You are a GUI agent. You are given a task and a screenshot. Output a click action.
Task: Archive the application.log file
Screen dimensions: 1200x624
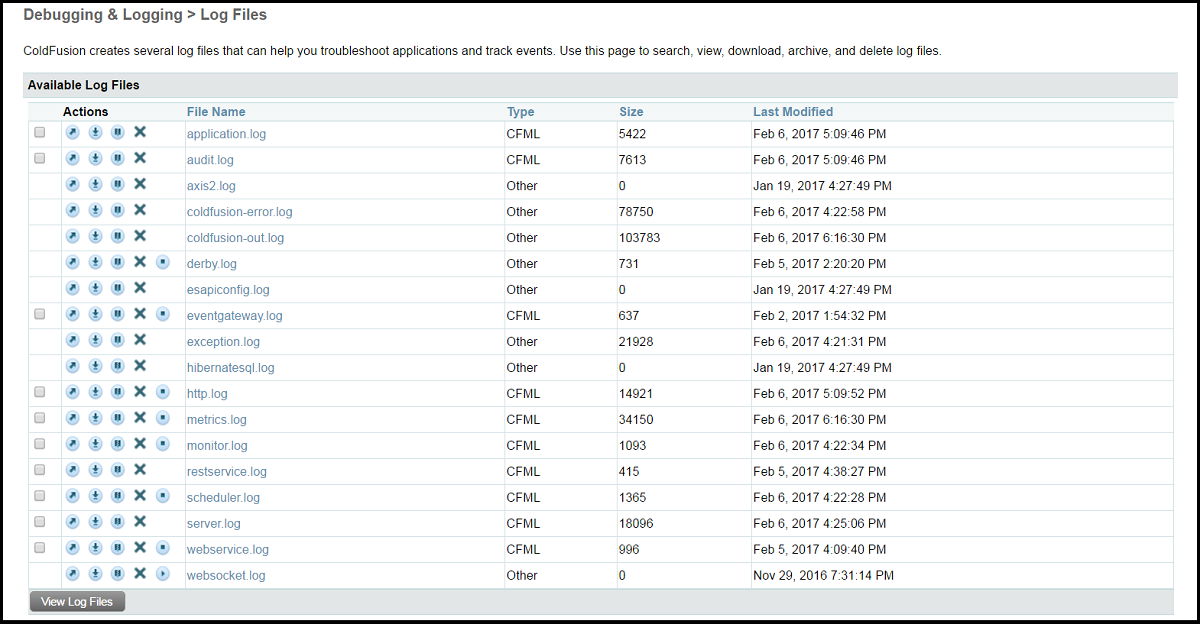(x=117, y=132)
